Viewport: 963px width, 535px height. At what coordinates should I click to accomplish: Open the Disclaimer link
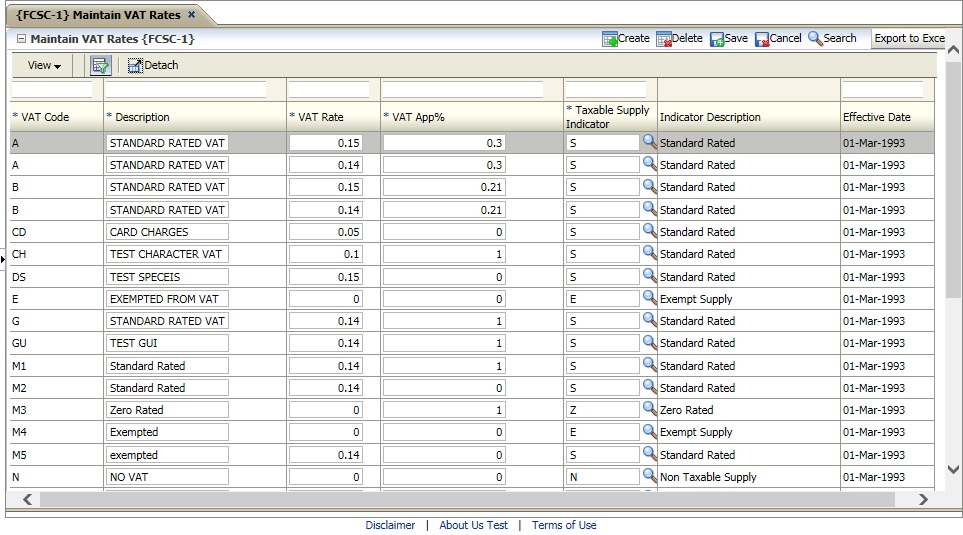click(390, 525)
